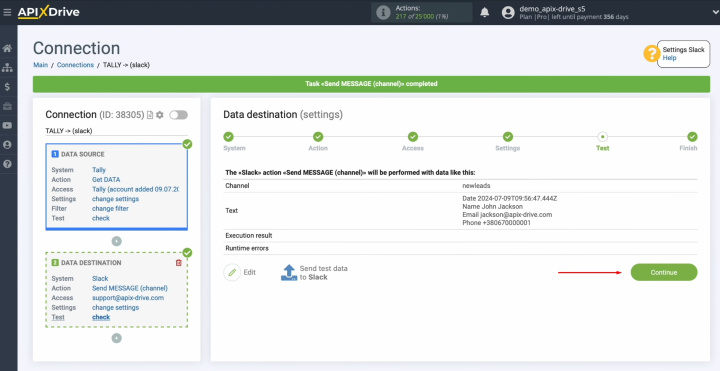
Task: Open the actions info icon
Action: coord(383,12)
